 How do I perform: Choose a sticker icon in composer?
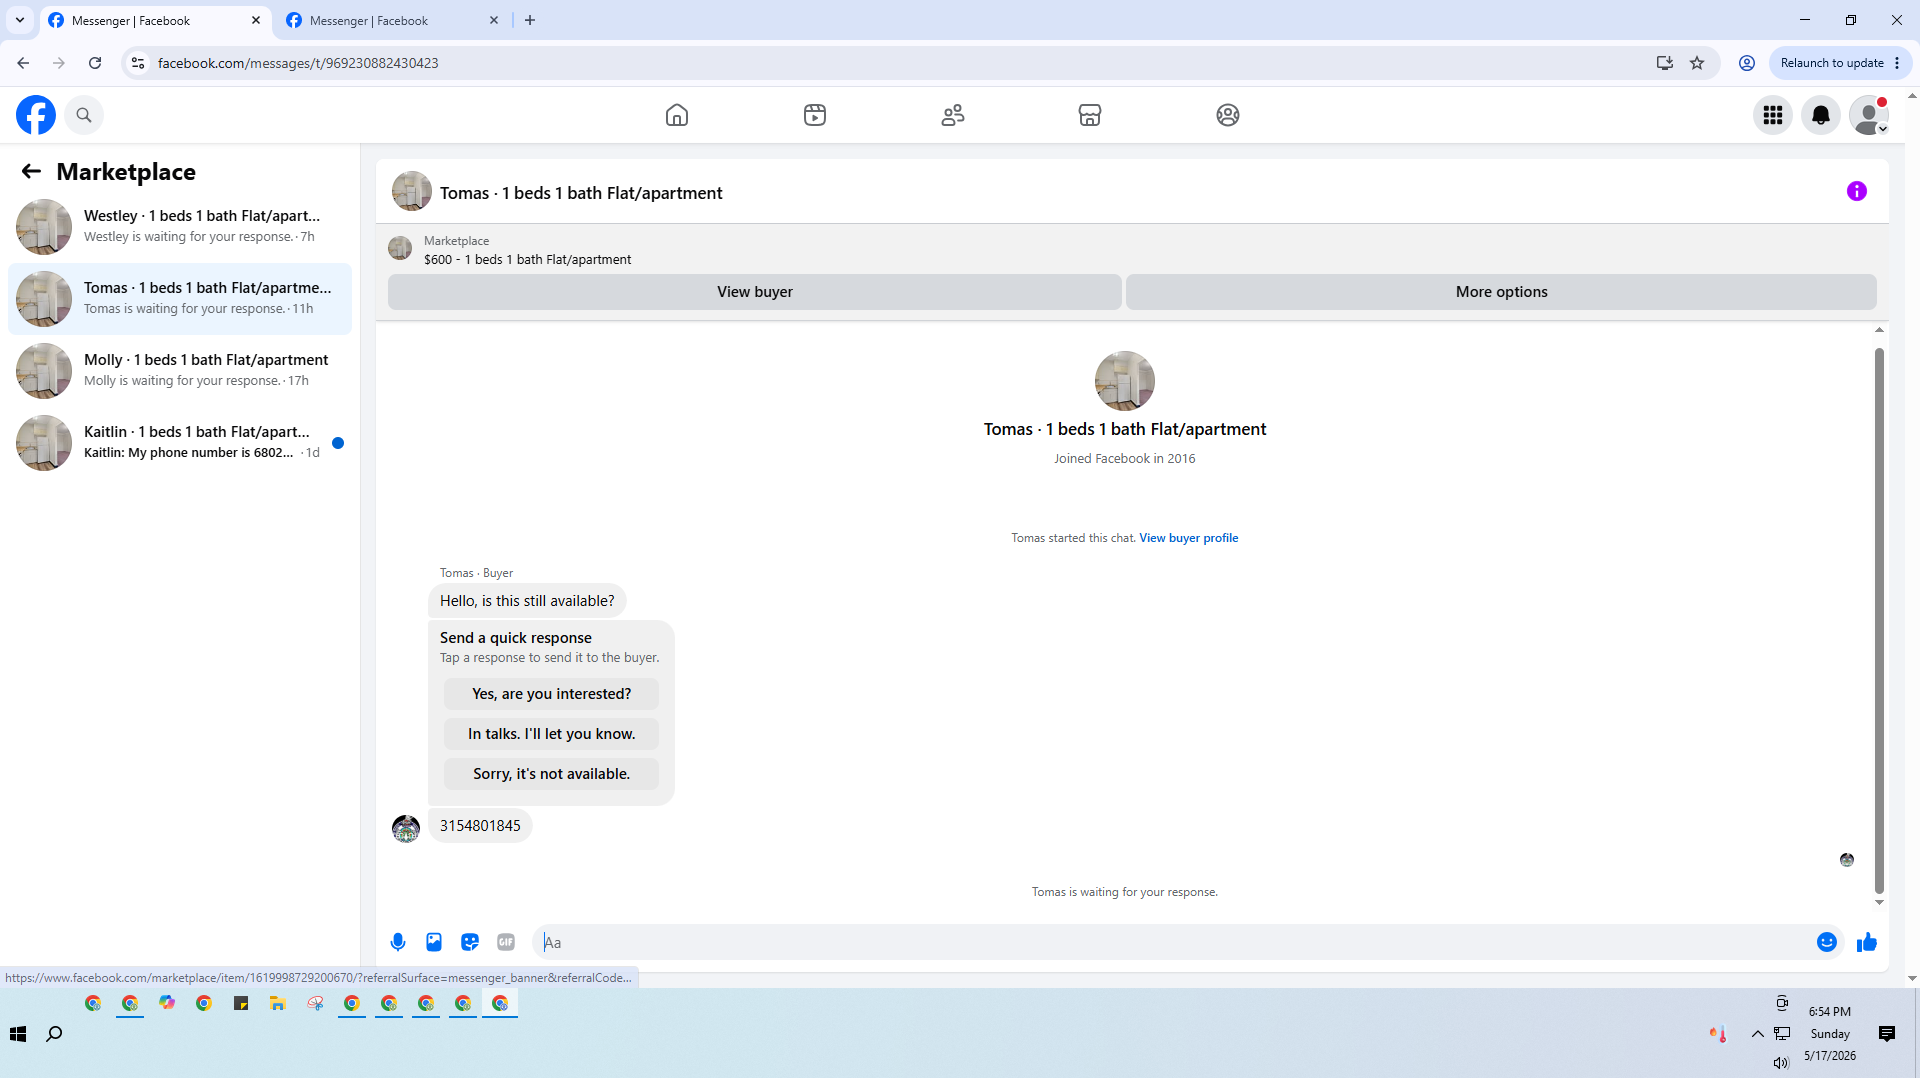point(470,942)
